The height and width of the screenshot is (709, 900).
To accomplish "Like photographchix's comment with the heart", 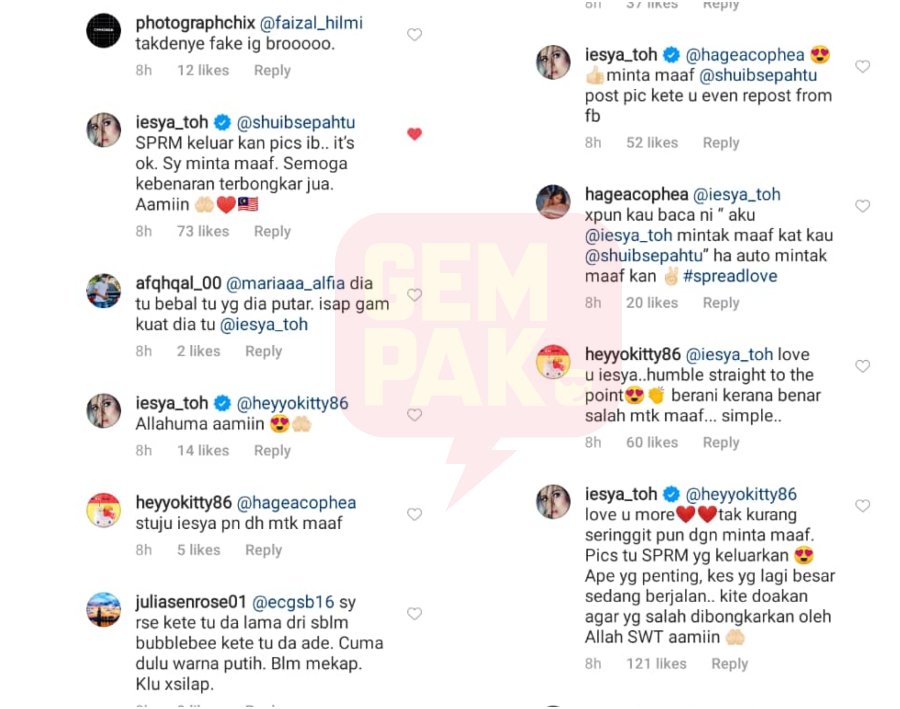I will [414, 34].
